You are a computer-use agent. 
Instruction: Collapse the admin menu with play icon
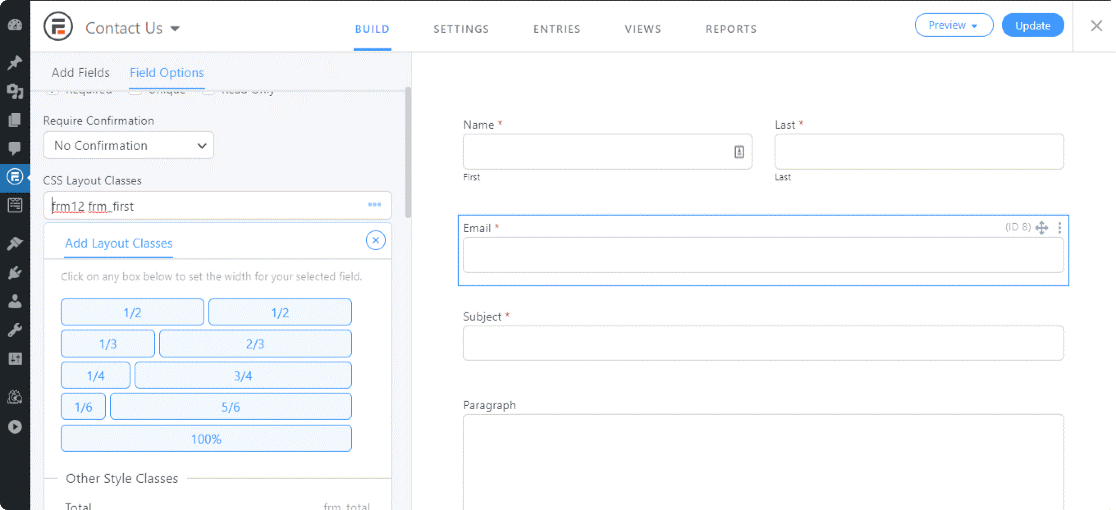pyautogui.click(x=14, y=427)
